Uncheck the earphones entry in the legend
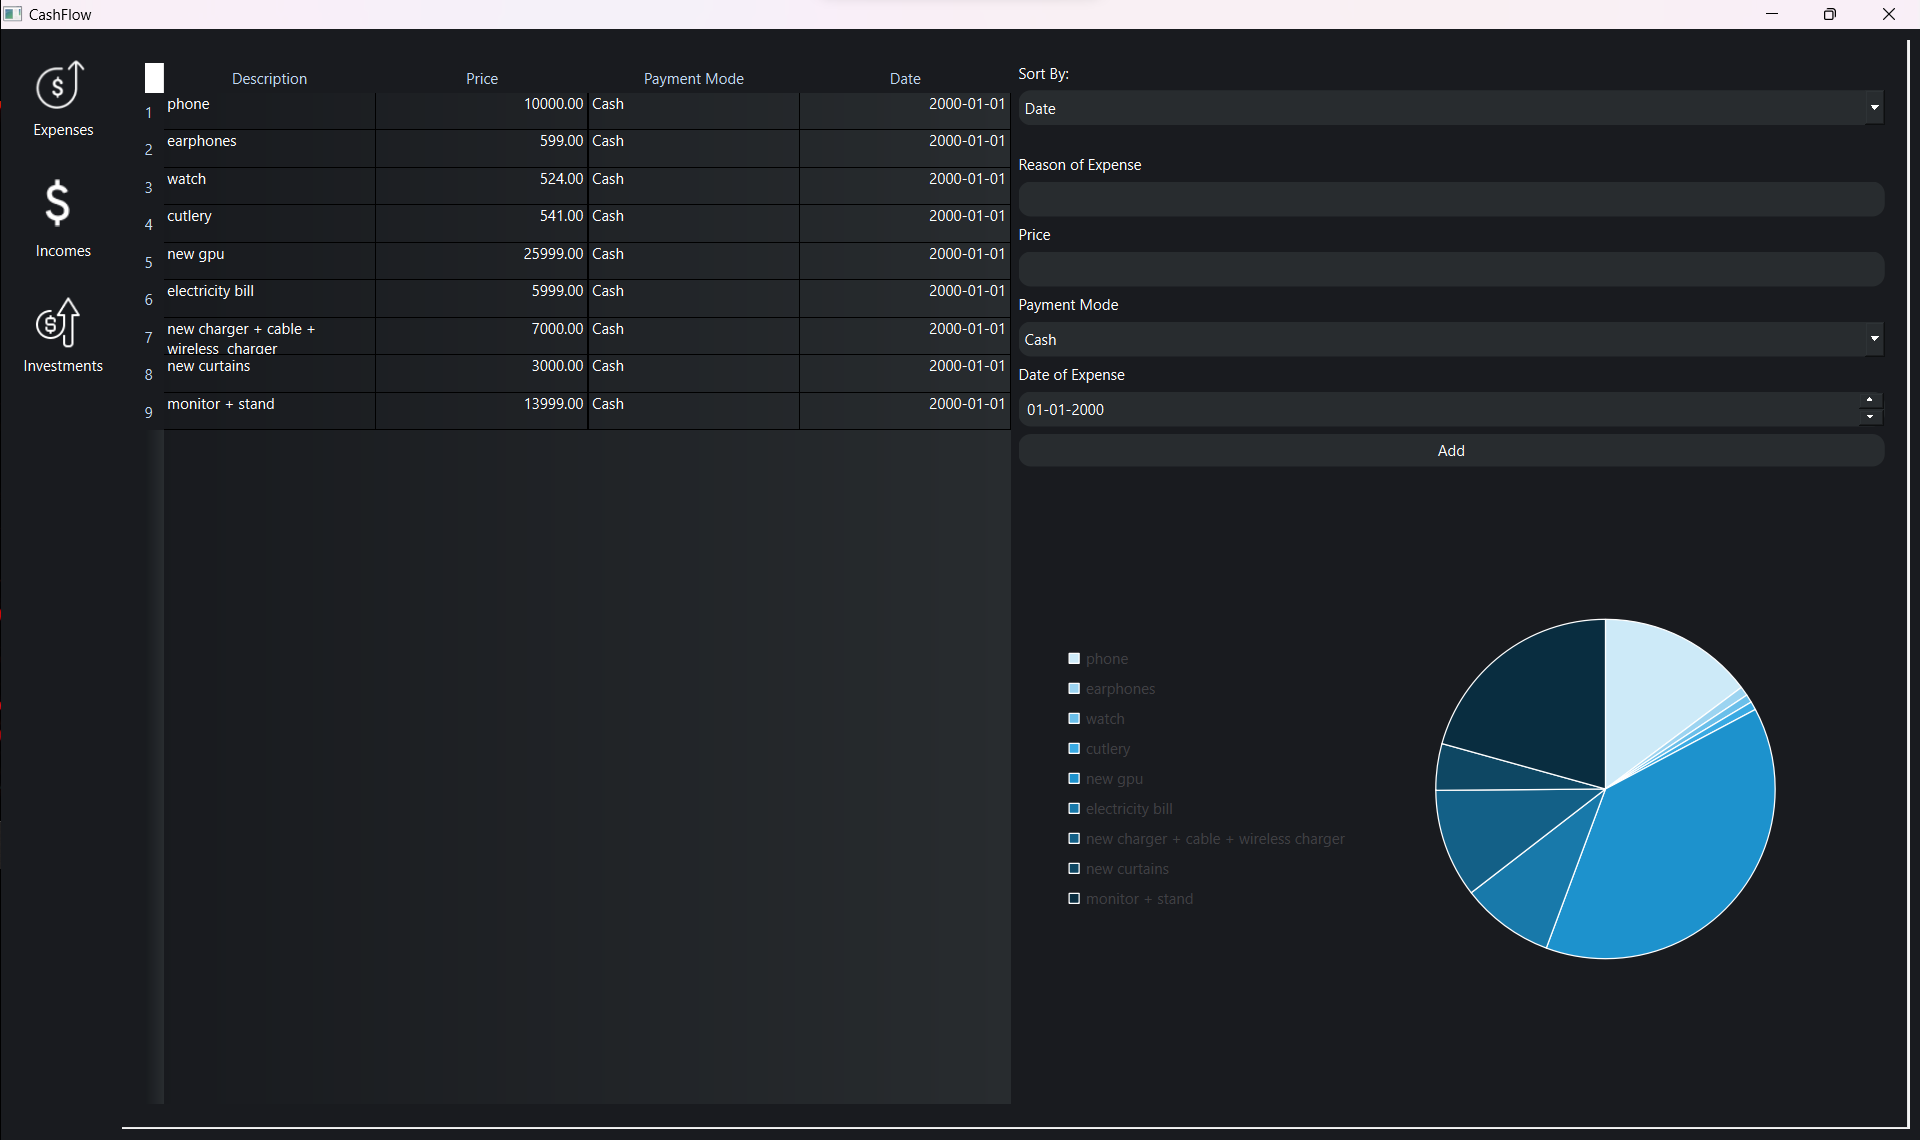Viewport: 1920px width, 1140px height. (1074, 688)
